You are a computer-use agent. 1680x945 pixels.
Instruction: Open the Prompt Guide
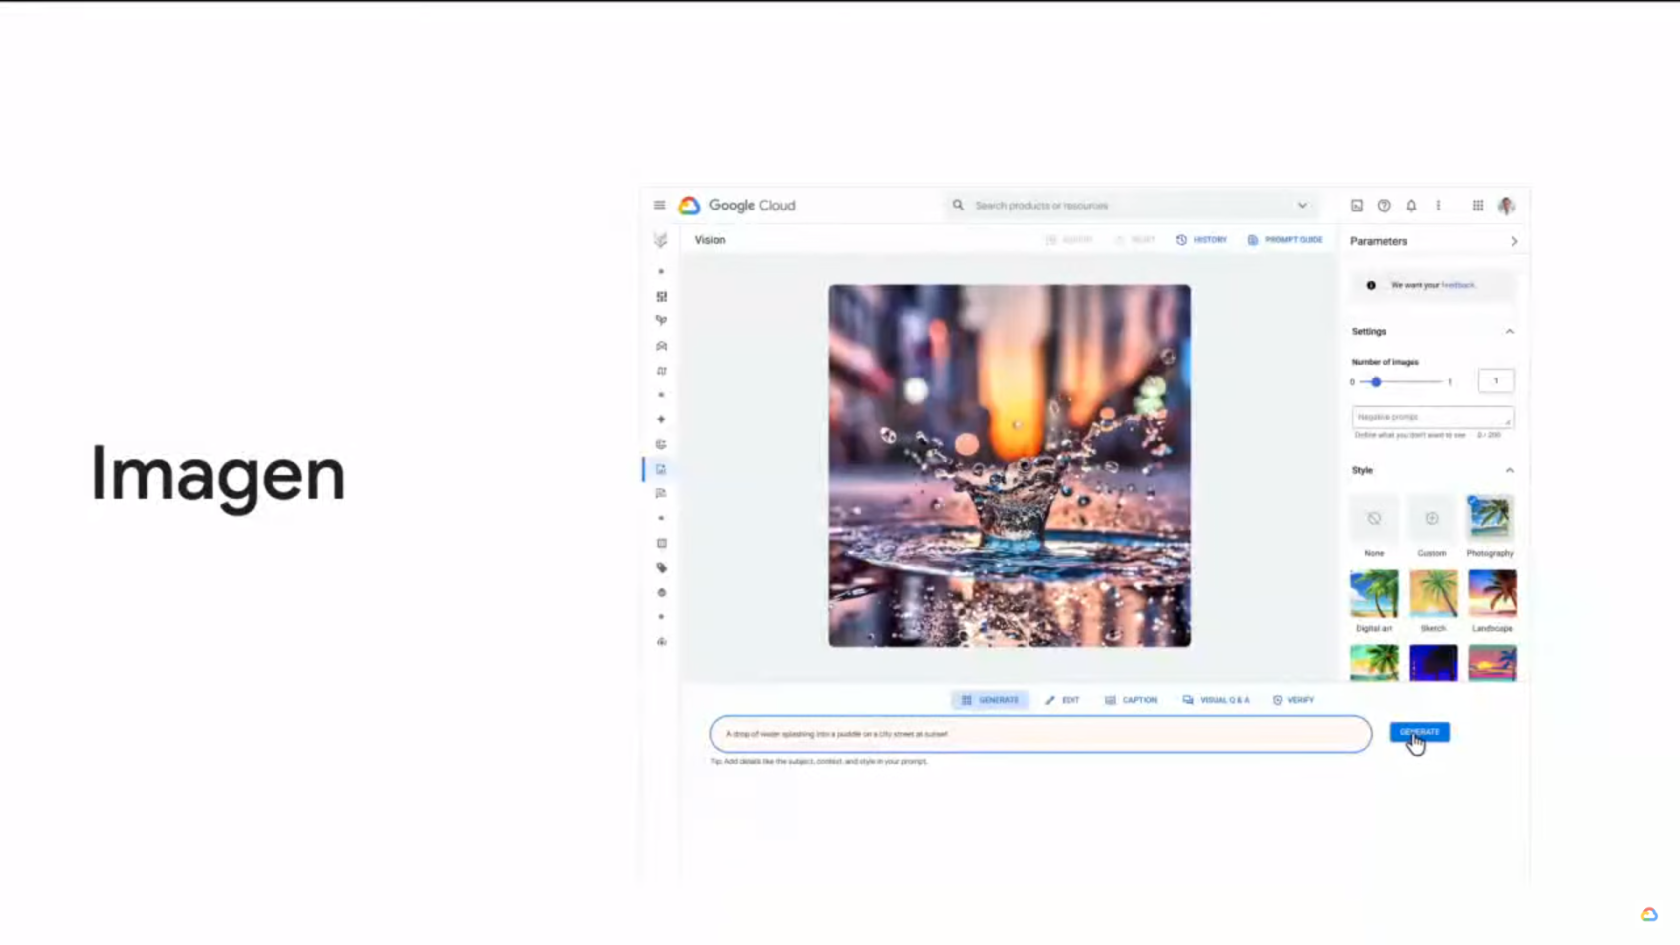(x=1285, y=240)
